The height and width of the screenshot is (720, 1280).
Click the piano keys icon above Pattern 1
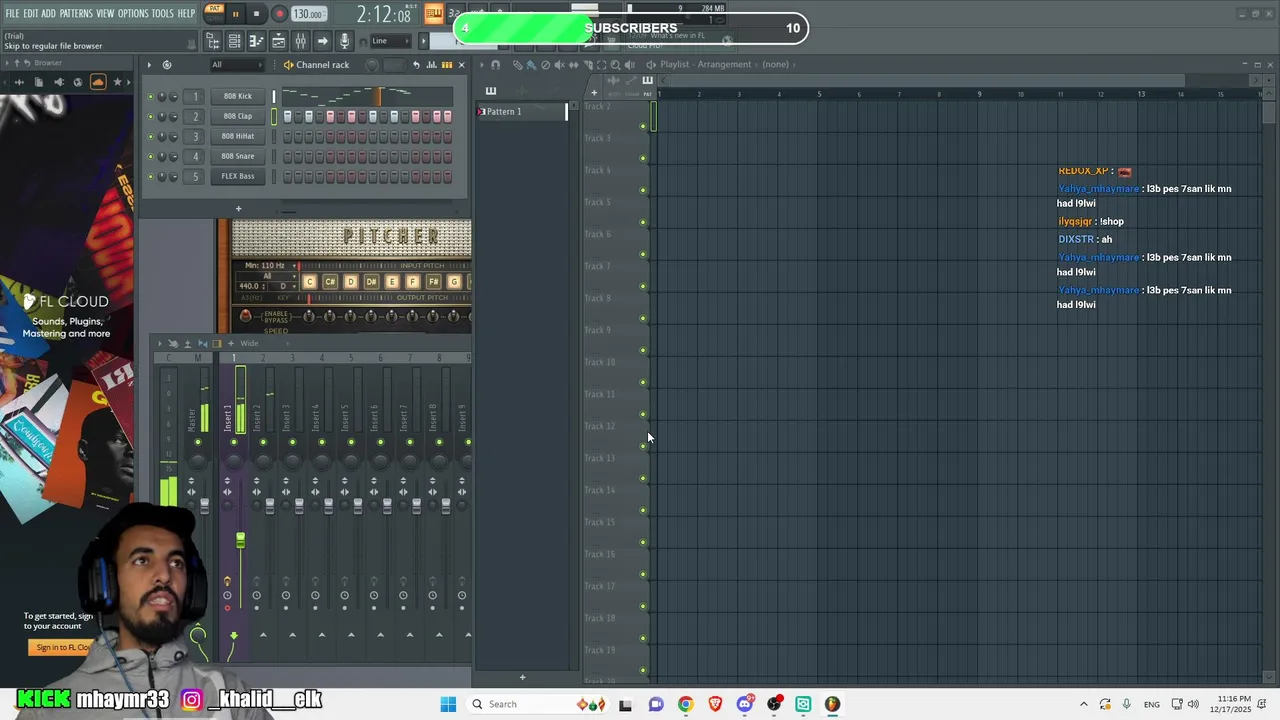point(491,91)
